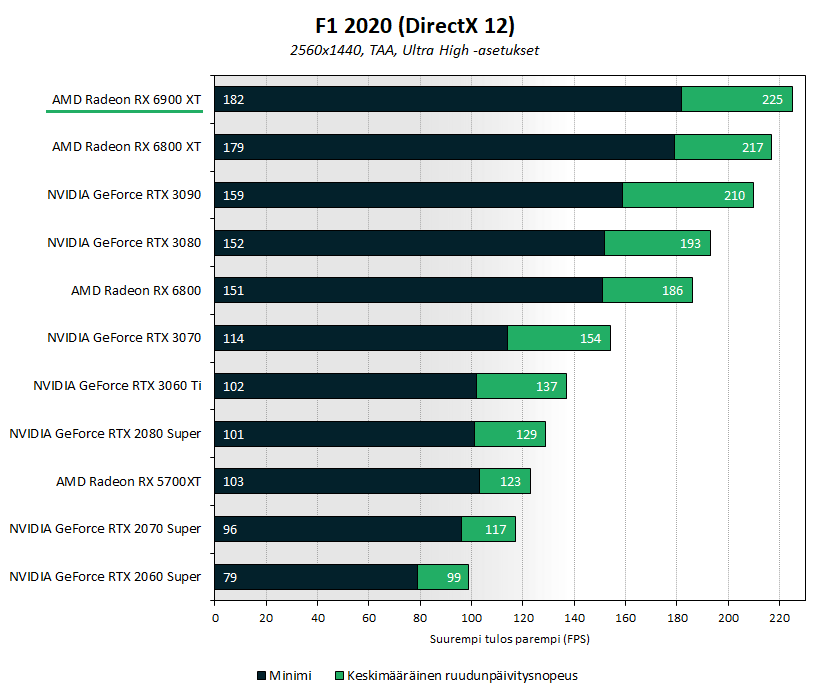Click the RTX 2080 Super average value 129
The image size is (830, 697).
526,435
